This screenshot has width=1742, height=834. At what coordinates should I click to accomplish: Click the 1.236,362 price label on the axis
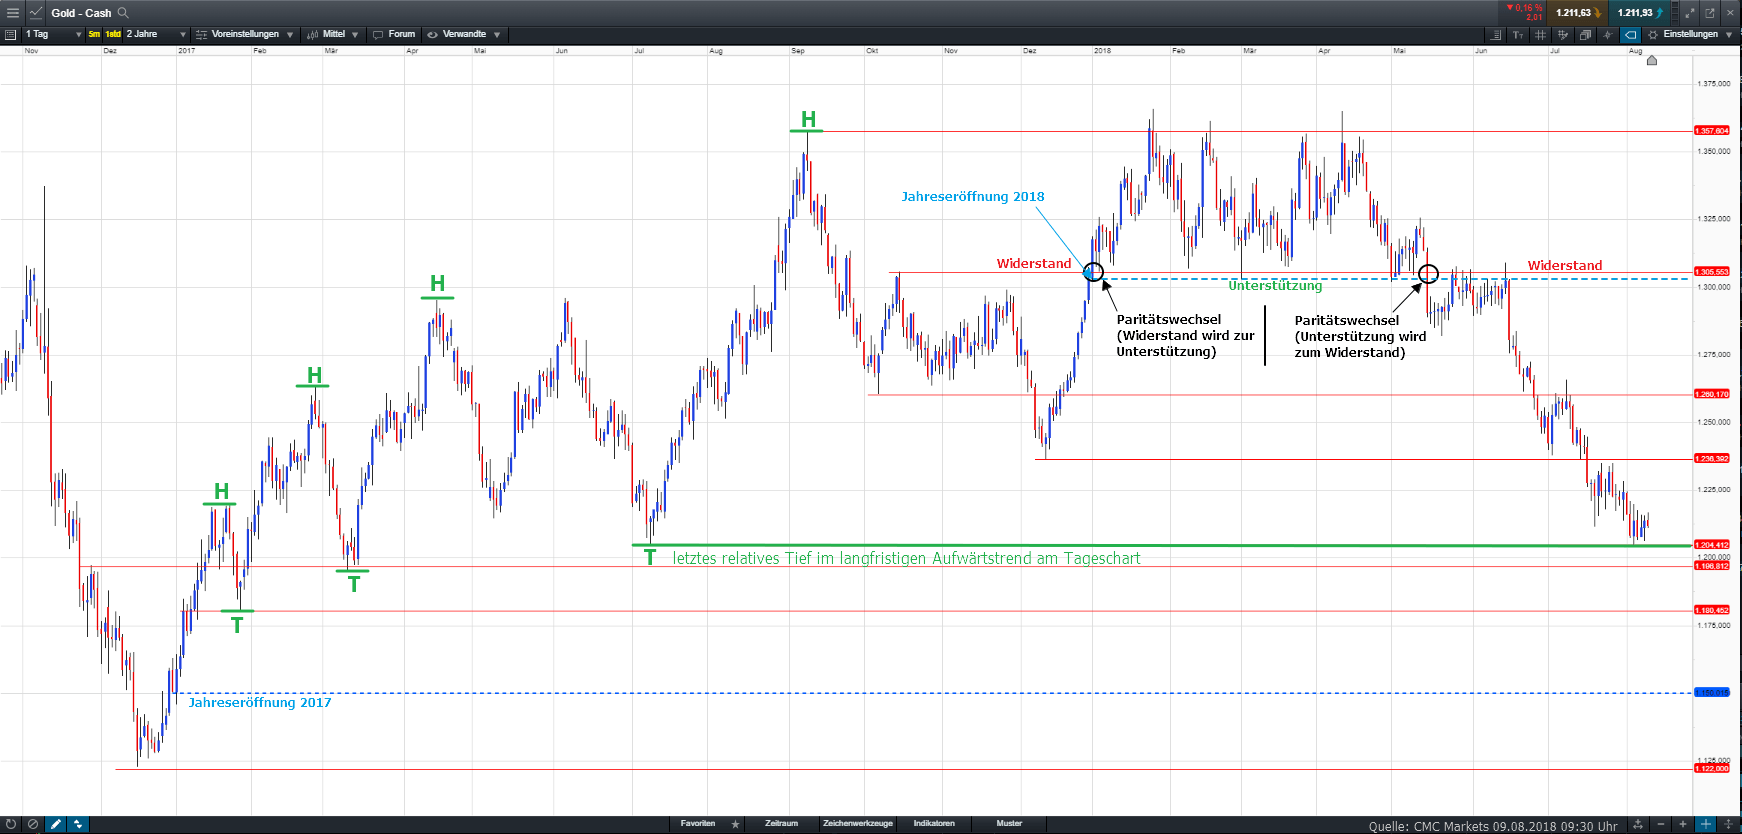pyautogui.click(x=1712, y=459)
